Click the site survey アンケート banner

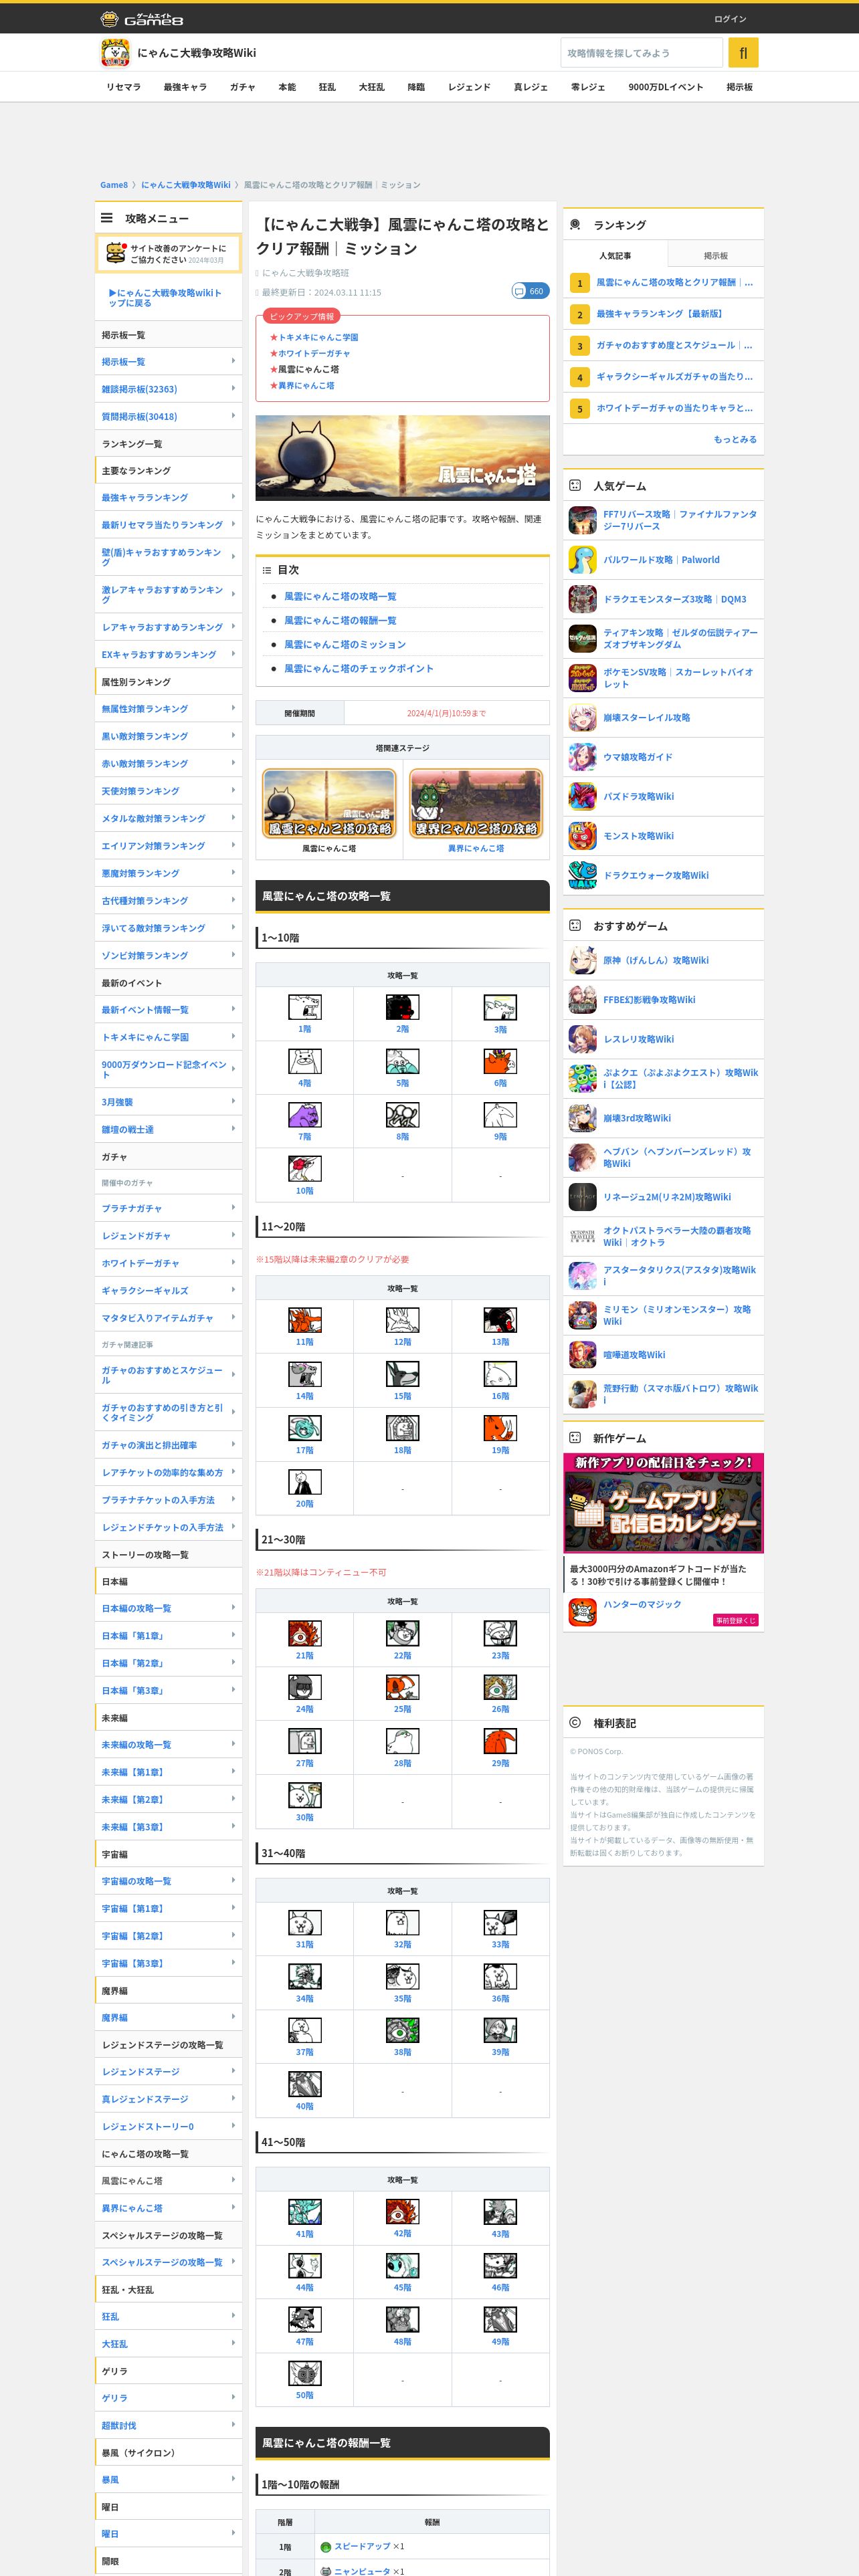[x=168, y=253]
